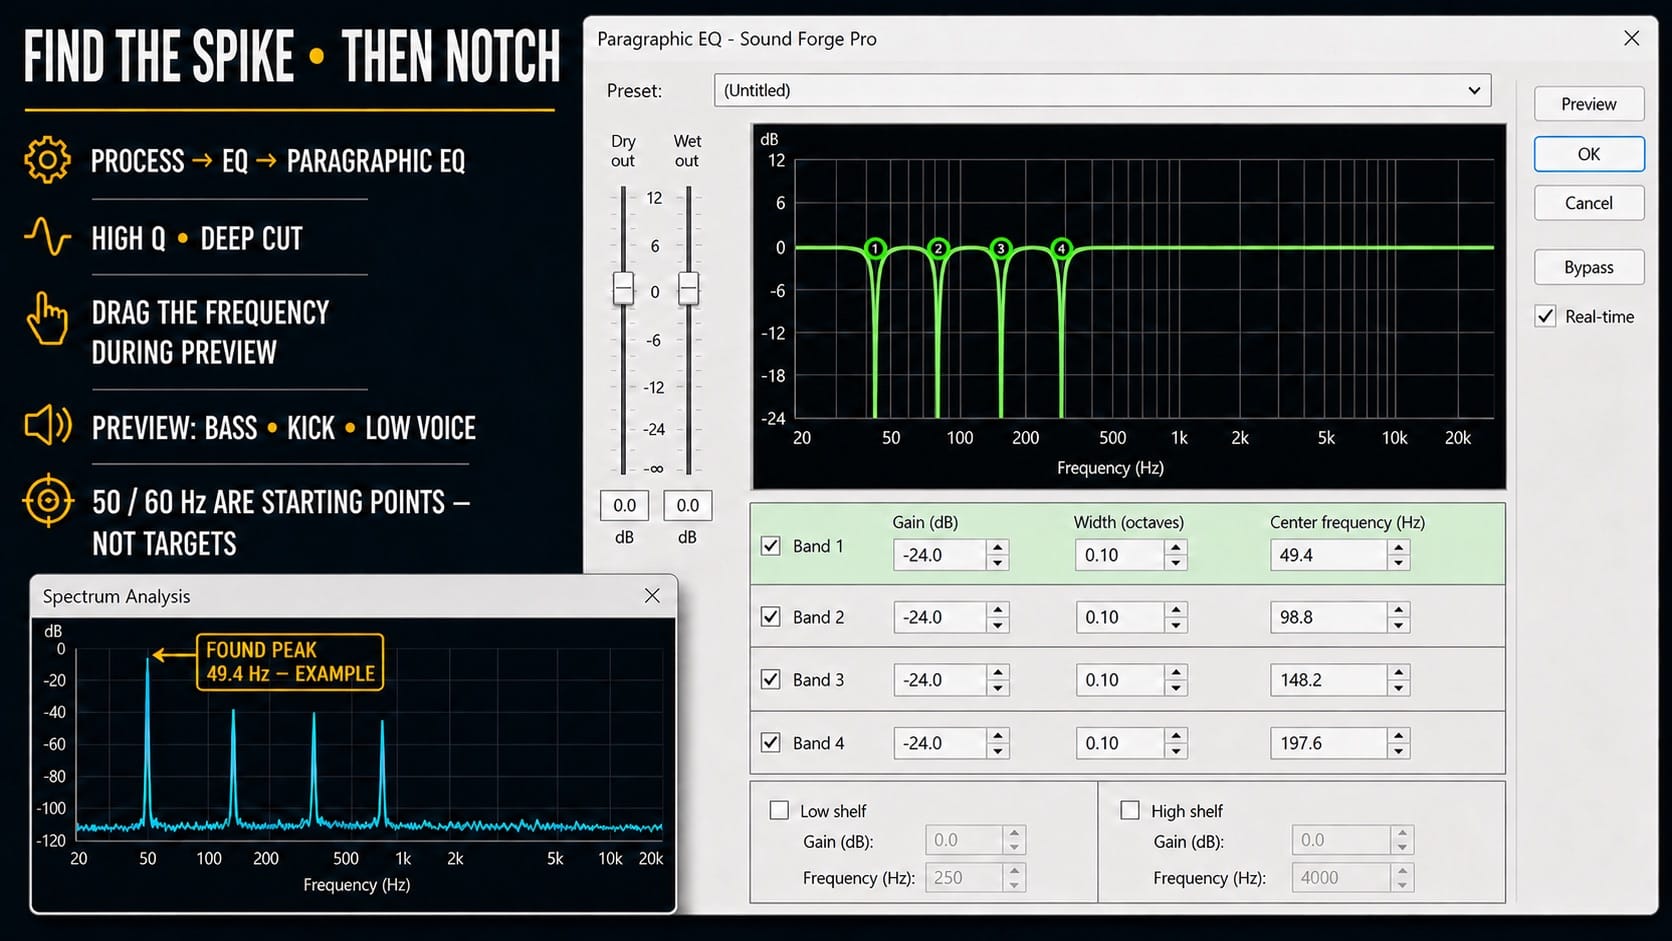This screenshot has height=941, width=1672.
Task: Click the Dry out dB value box
Action: (624, 505)
